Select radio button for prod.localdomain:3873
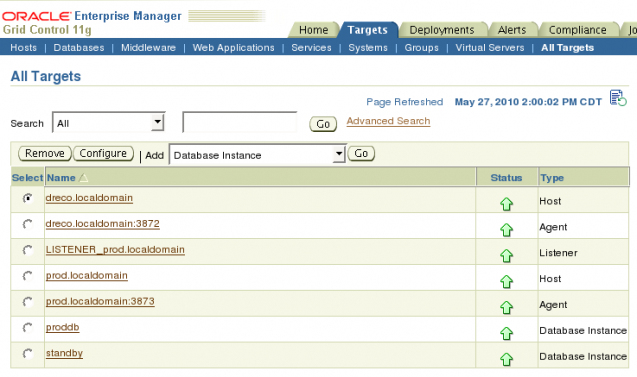The image size is (637, 377). pyautogui.click(x=27, y=302)
